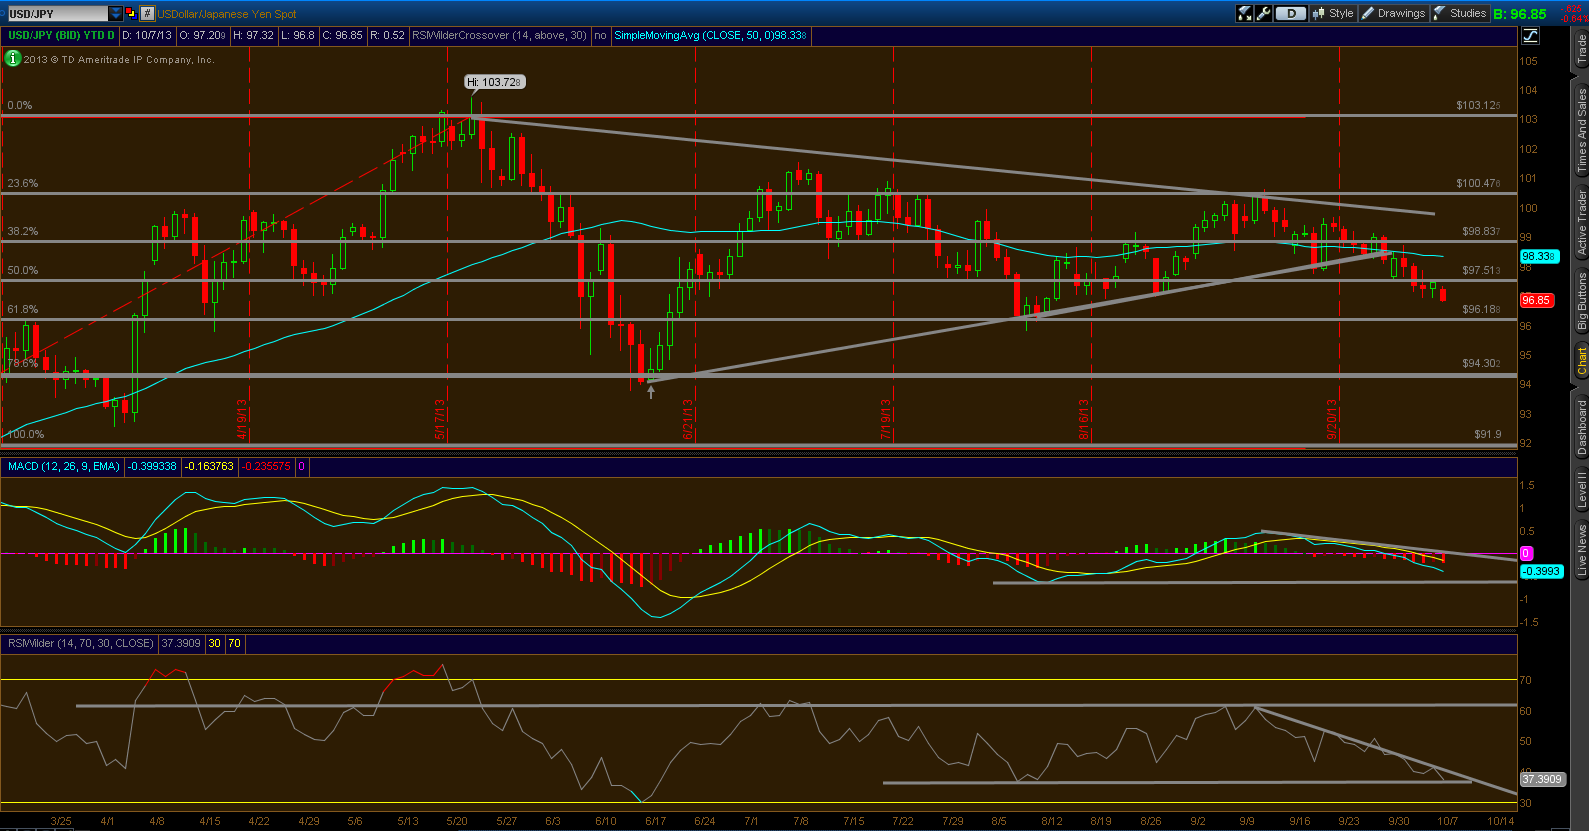Click the 5/17/13 expiration date marker

(x=439, y=420)
